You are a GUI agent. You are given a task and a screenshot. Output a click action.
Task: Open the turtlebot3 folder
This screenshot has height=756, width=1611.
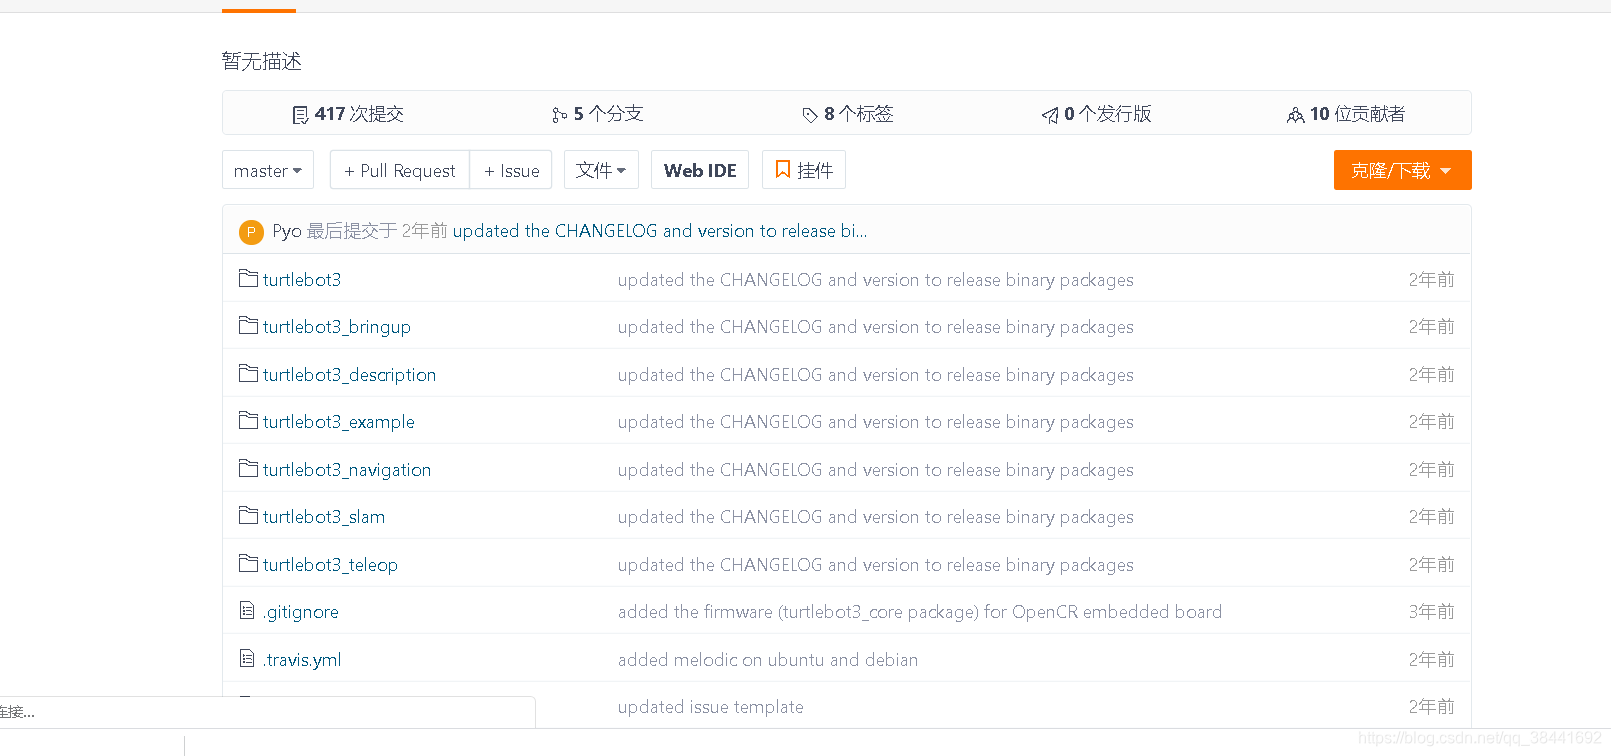(302, 279)
